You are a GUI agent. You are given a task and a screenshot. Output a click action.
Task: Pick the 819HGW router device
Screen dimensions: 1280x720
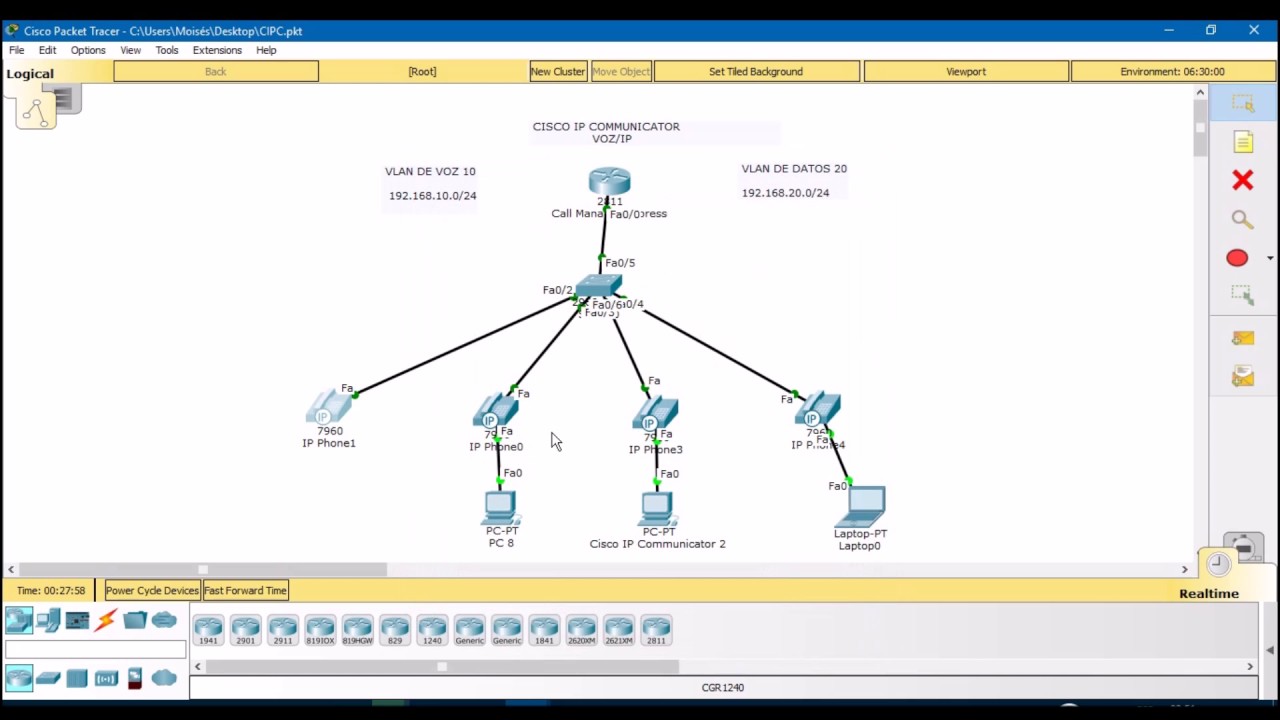[x=357, y=630]
